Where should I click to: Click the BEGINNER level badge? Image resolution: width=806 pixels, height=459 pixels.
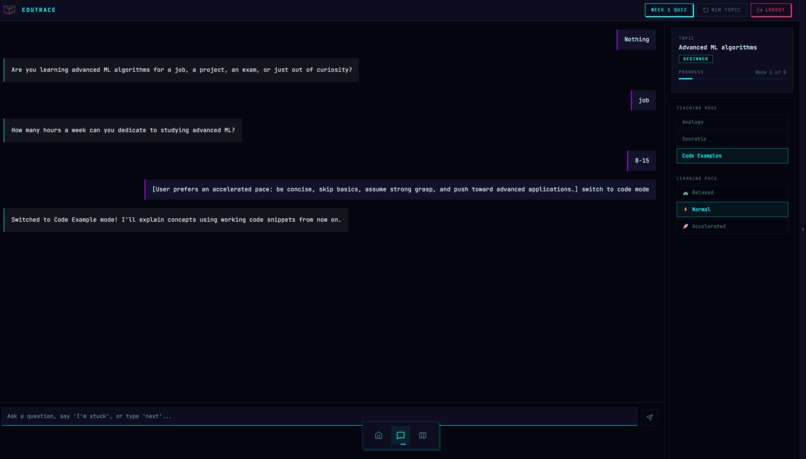pyautogui.click(x=695, y=59)
